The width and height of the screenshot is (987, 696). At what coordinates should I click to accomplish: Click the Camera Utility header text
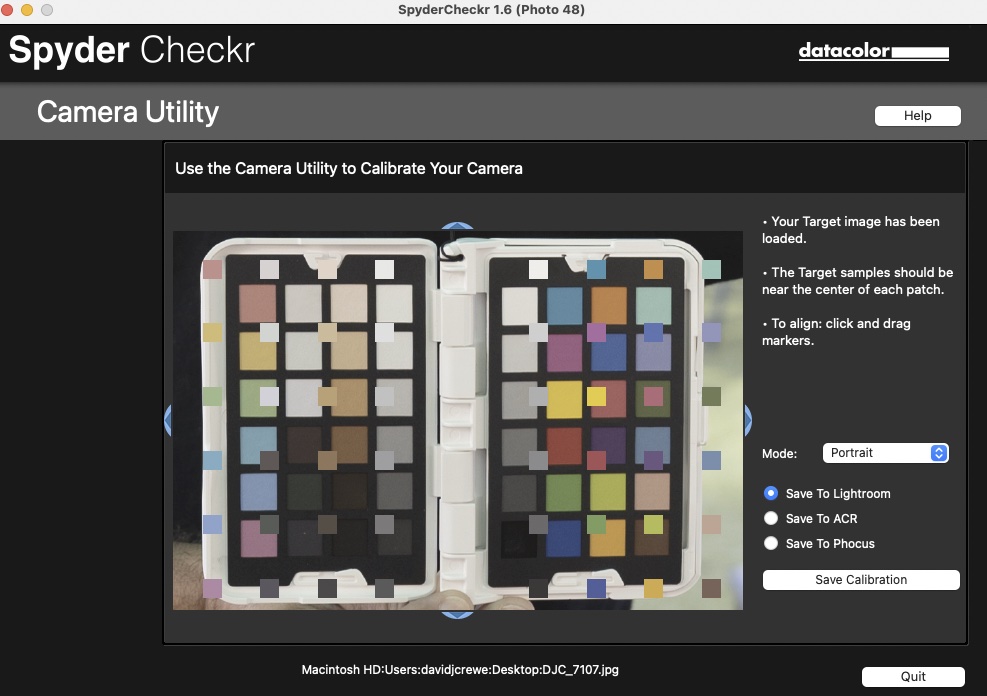click(x=127, y=112)
